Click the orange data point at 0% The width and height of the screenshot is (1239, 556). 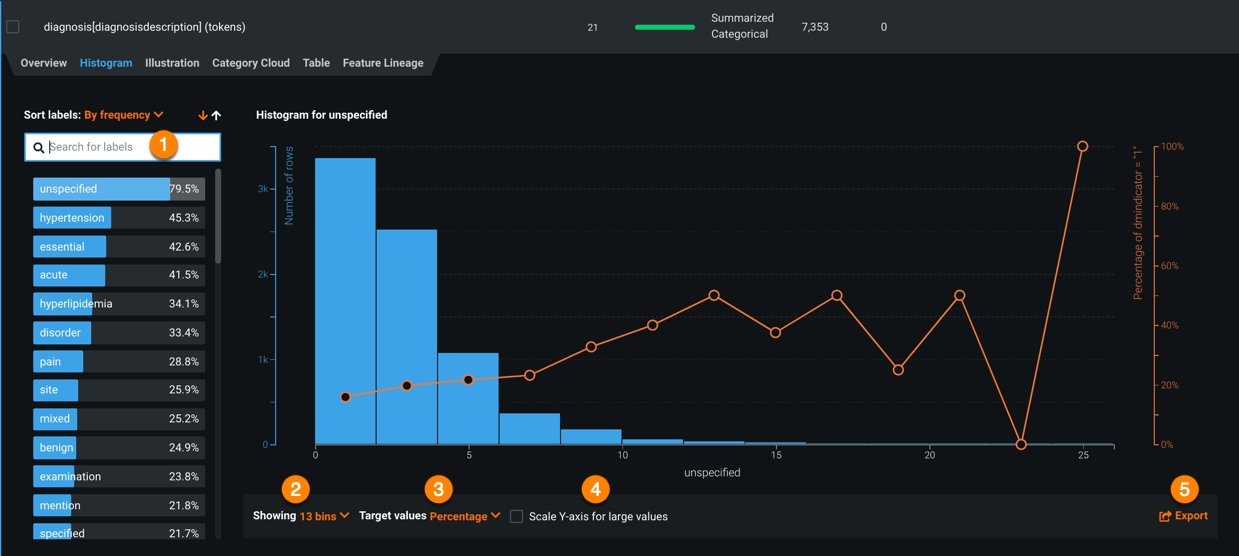point(1021,444)
